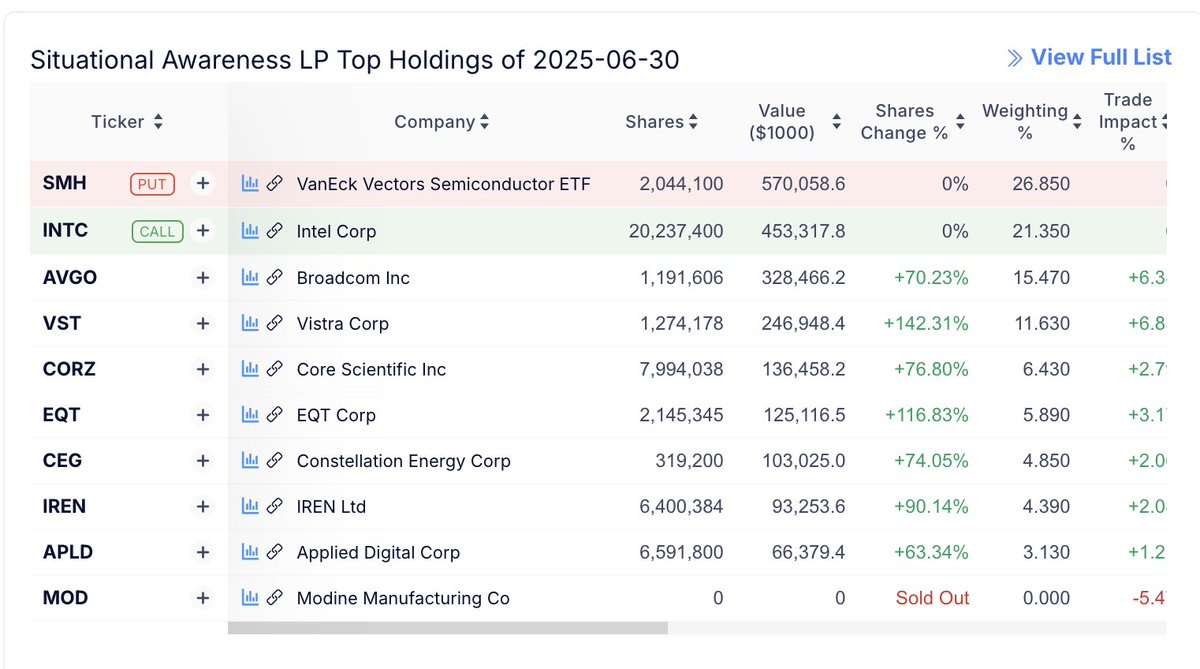The height and width of the screenshot is (669, 1200).
Task: Open the chart icon for Broadcom Inc
Action: [250, 278]
